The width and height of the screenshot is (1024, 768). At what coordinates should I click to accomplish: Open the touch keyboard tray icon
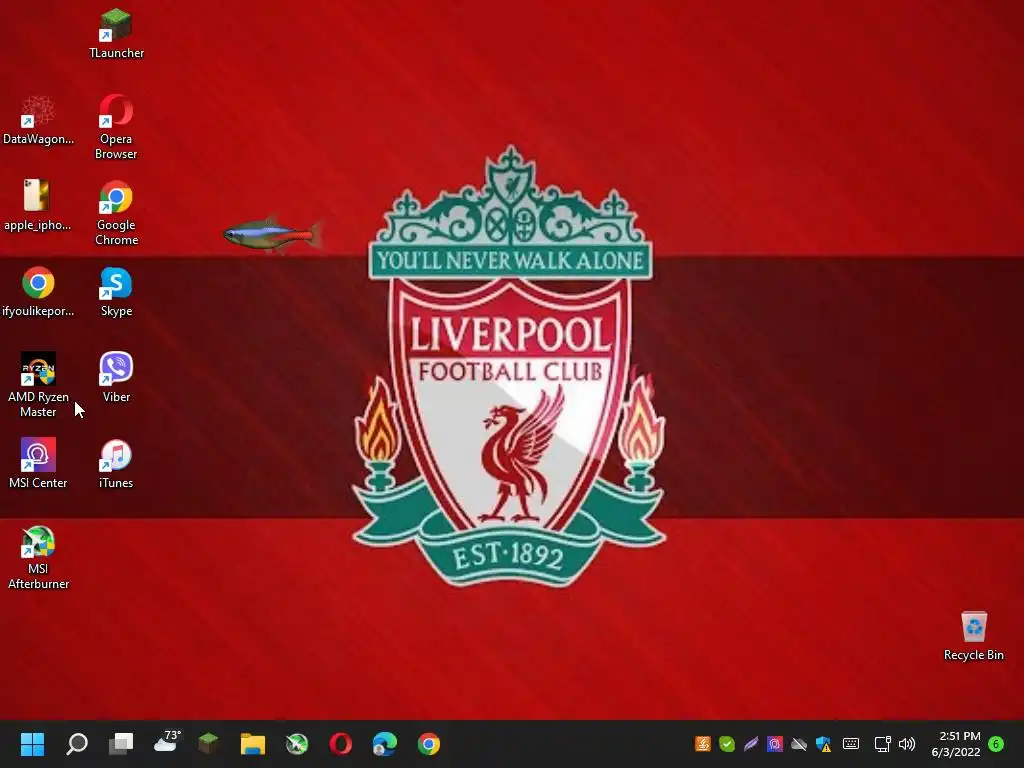coord(851,744)
